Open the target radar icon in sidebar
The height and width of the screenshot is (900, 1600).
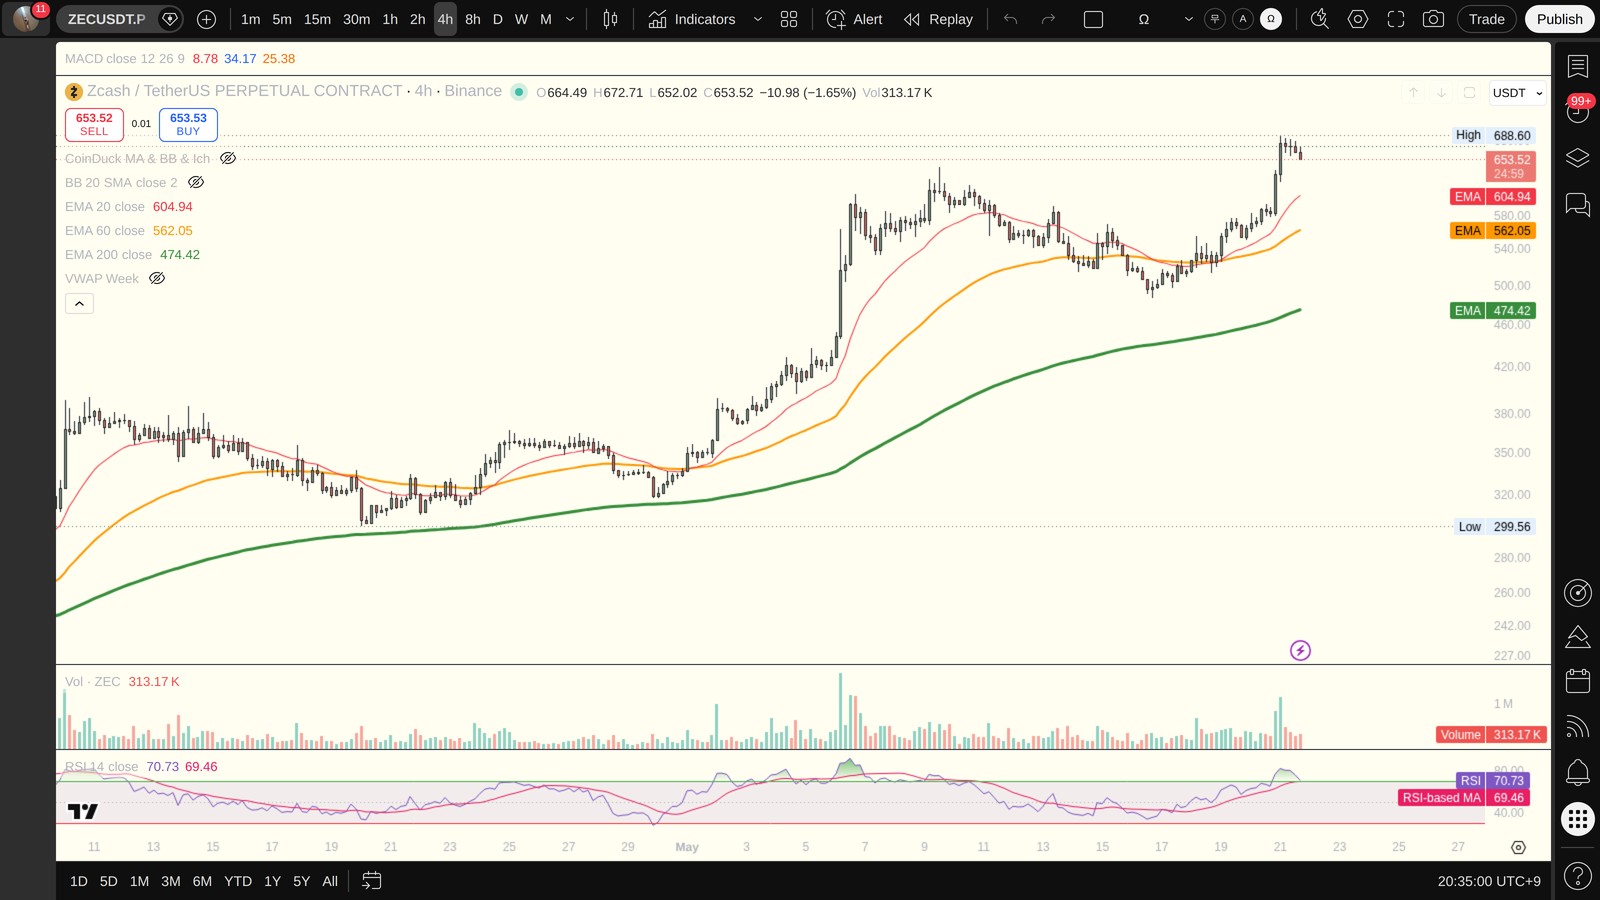(x=1578, y=593)
